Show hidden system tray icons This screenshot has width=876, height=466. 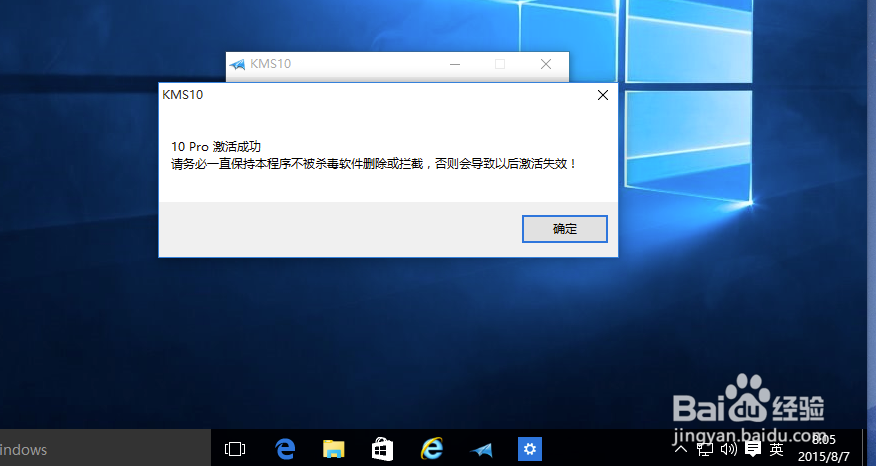[x=681, y=449]
